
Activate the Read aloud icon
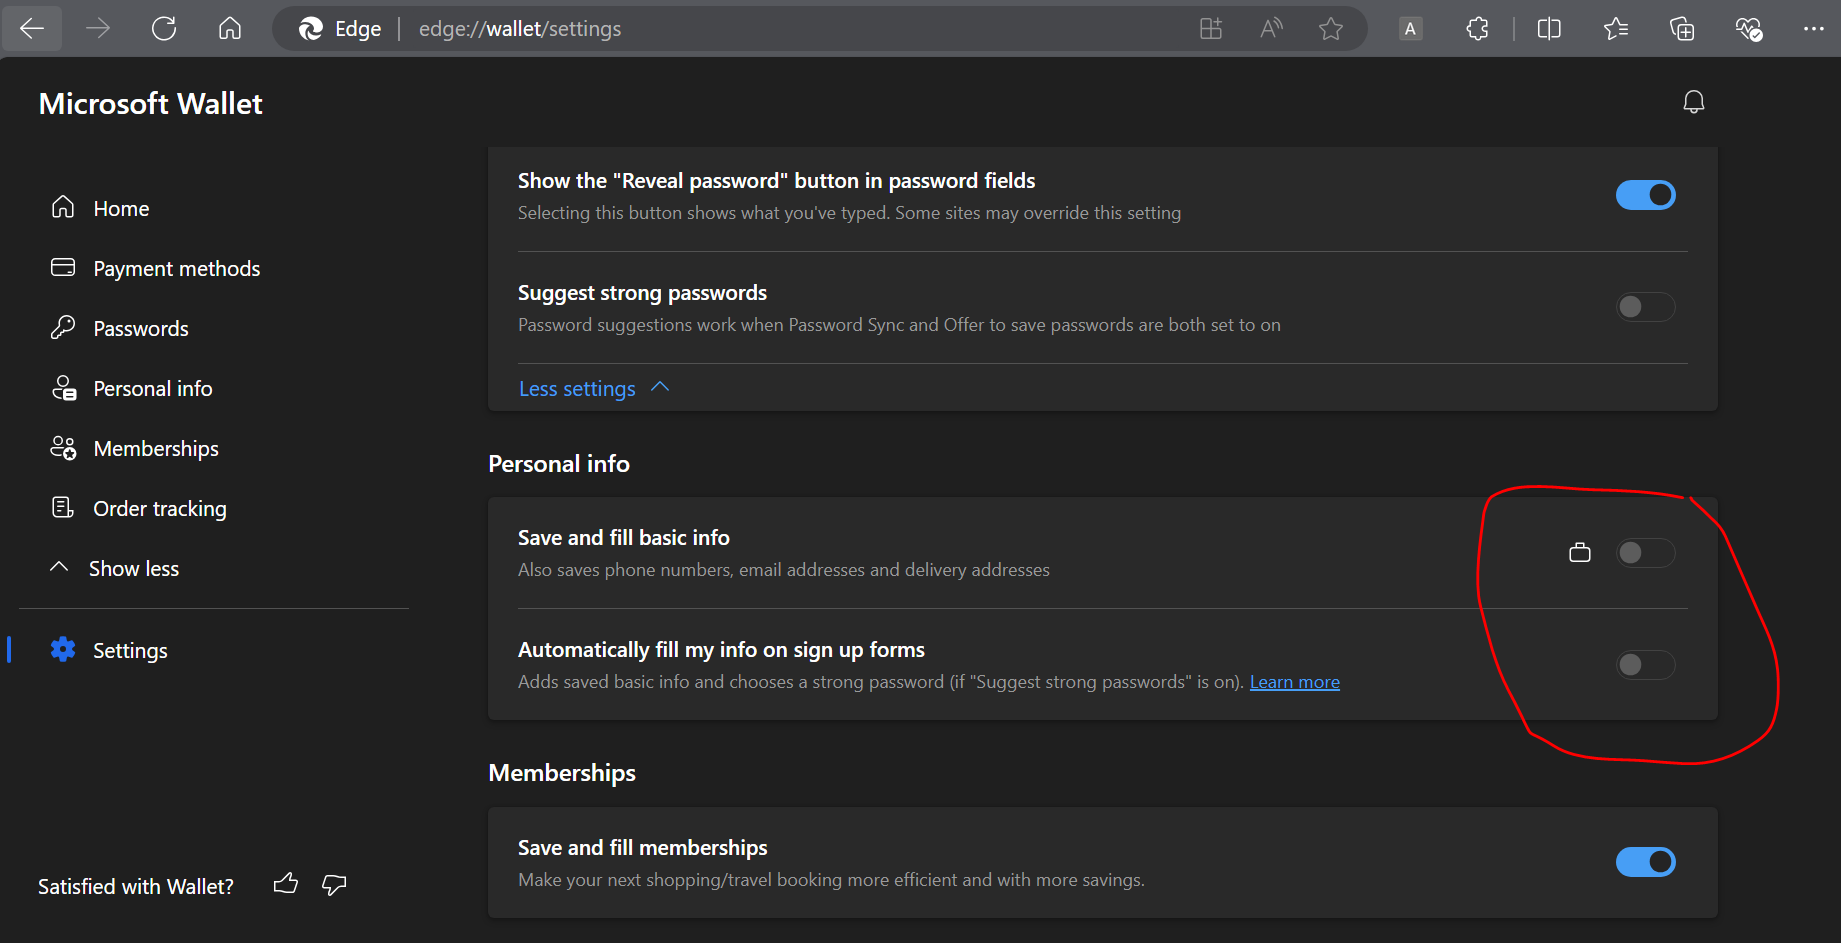(x=1271, y=29)
